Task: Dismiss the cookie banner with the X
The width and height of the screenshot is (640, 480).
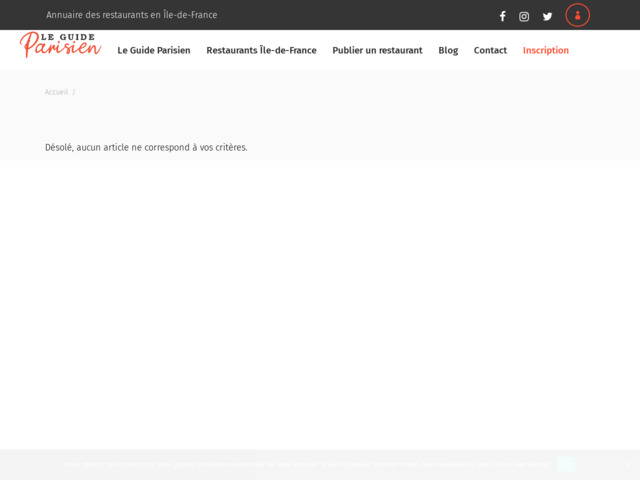Action: point(628,464)
